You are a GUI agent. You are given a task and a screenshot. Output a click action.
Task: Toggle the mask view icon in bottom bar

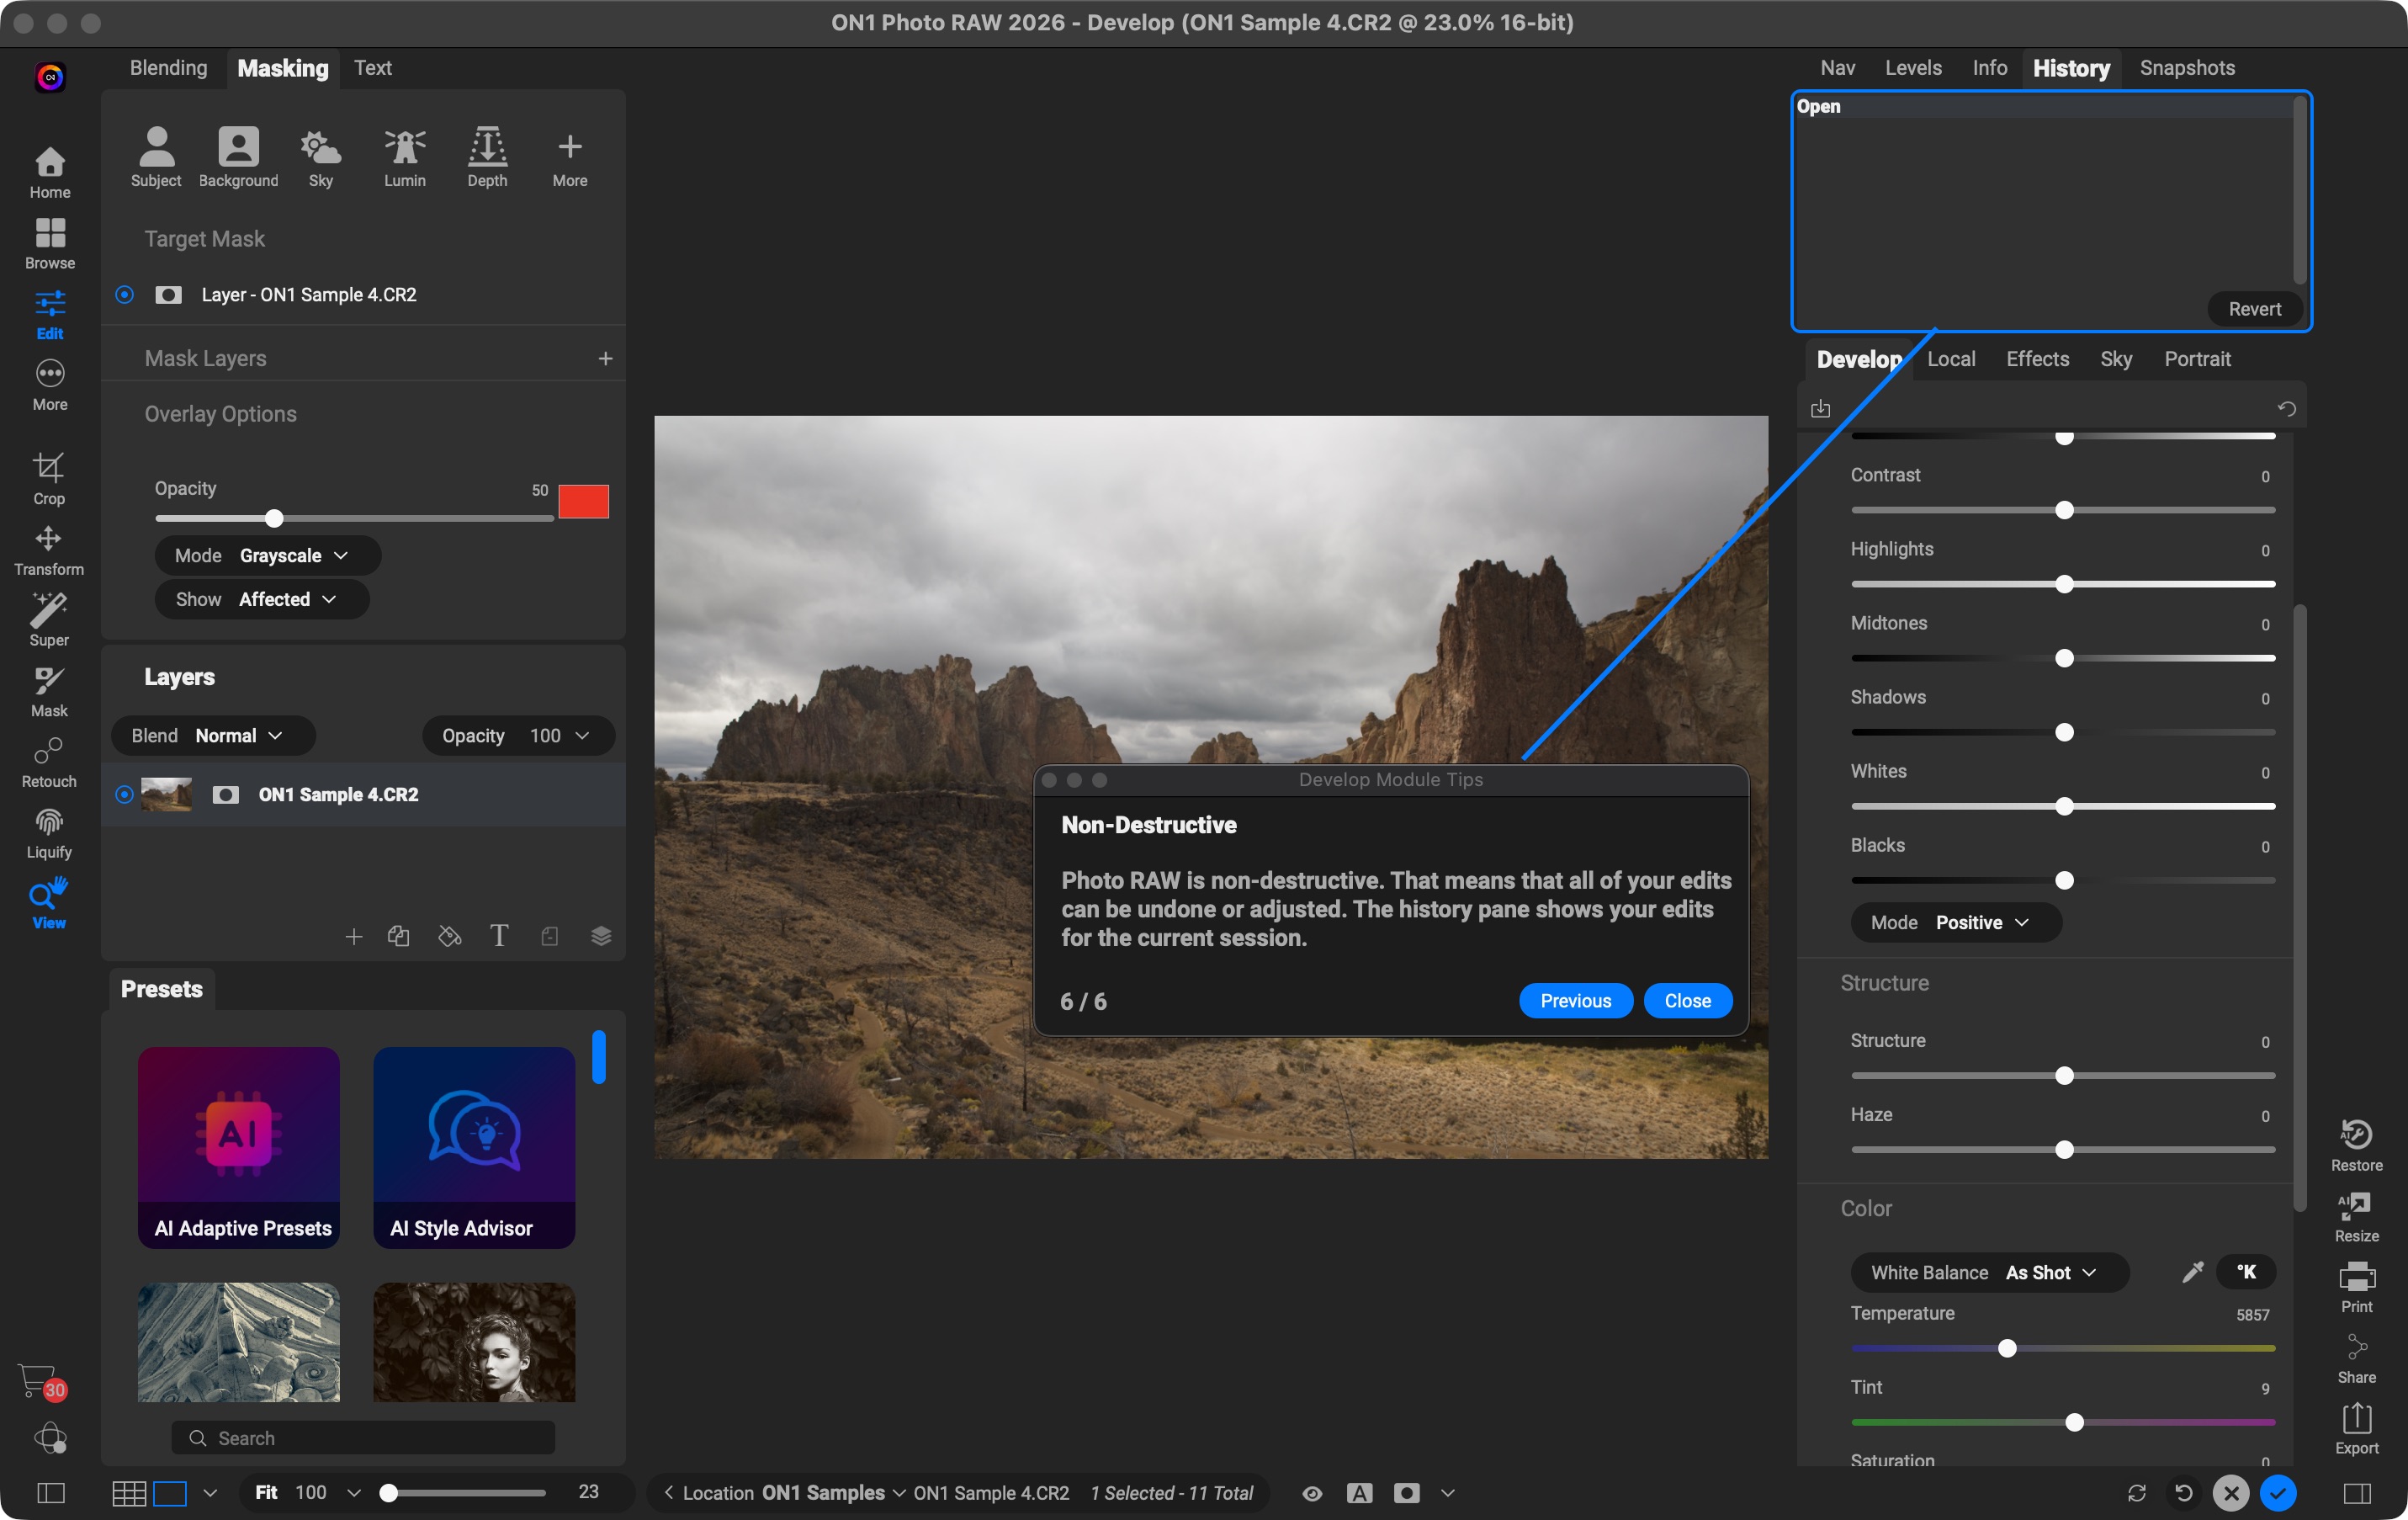(x=1406, y=1493)
